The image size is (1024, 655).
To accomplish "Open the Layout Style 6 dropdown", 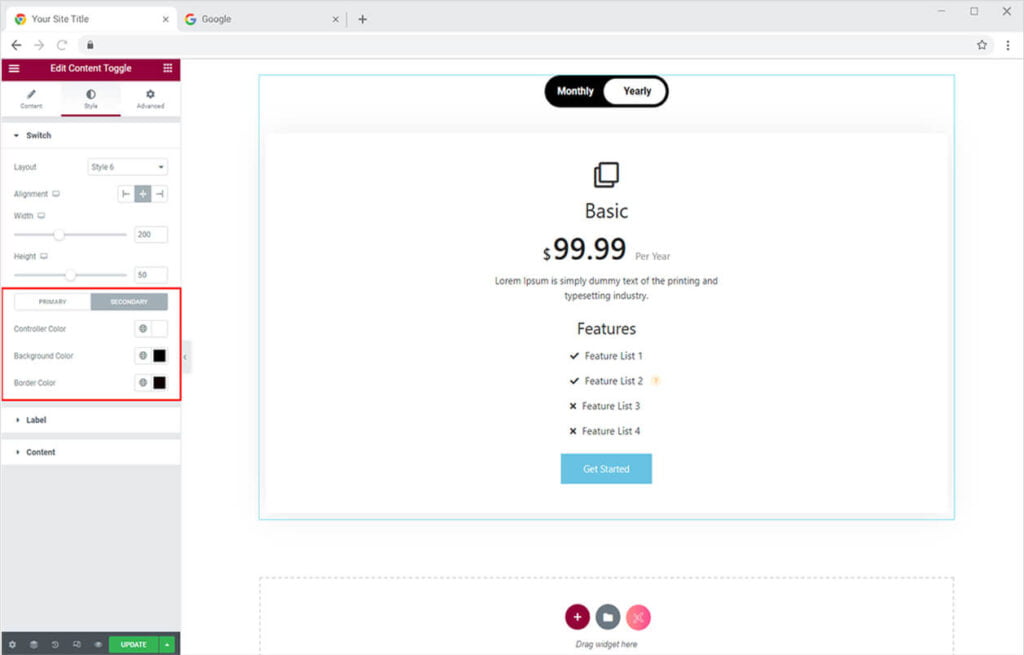I will pyautogui.click(x=128, y=167).
